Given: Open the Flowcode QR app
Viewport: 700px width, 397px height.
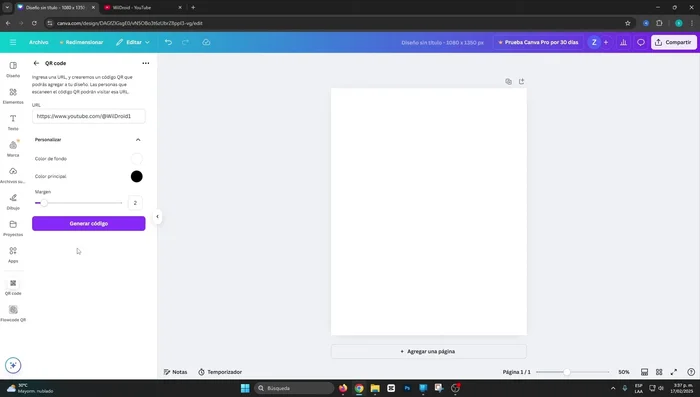Looking at the screenshot, I should tap(13, 313).
